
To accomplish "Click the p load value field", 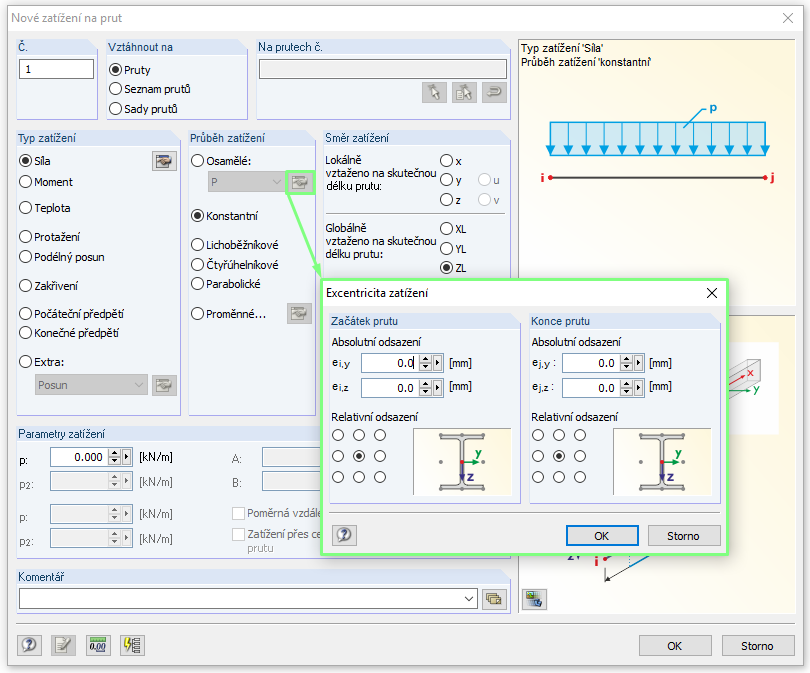I will [x=79, y=457].
